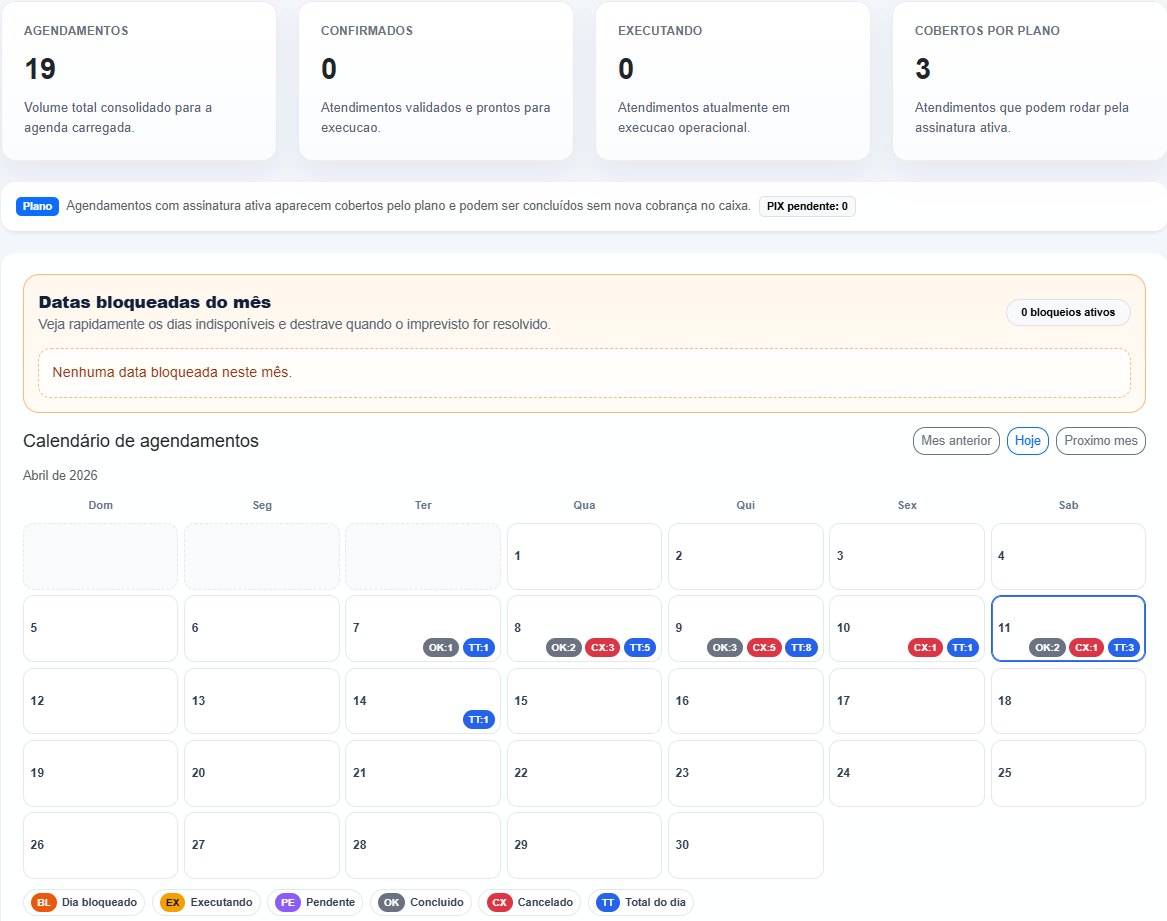Image resolution: width=1167 pixels, height=921 pixels.
Task: Click the OK Concluido legend badge
Action: tap(421, 902)
